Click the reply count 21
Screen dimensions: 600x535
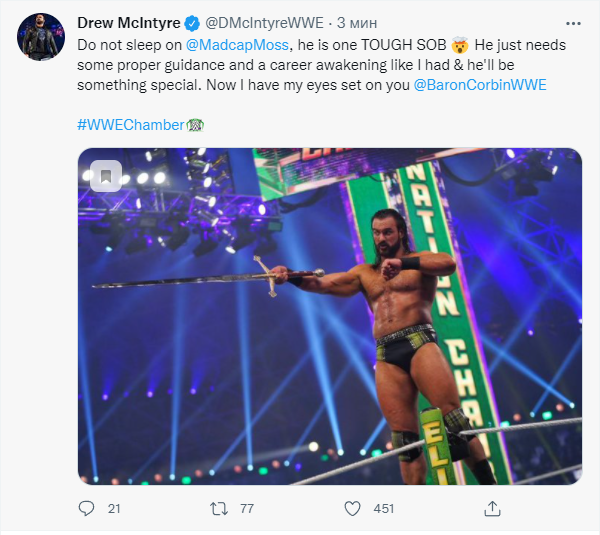[x=113, y=509]
